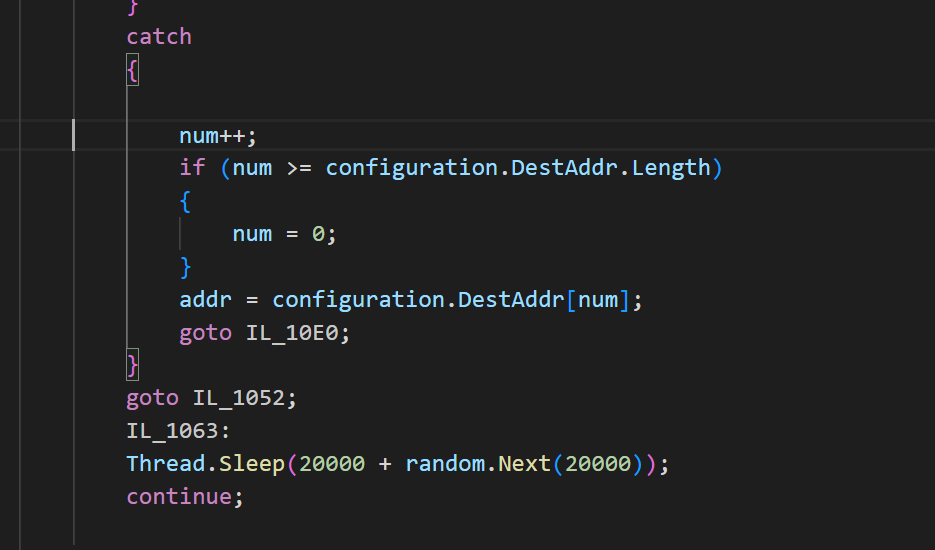This screenshot has width=935, height=550.
Task: Click configuration in the if condition
Action: pyautogui.click(x=411, y=168)
